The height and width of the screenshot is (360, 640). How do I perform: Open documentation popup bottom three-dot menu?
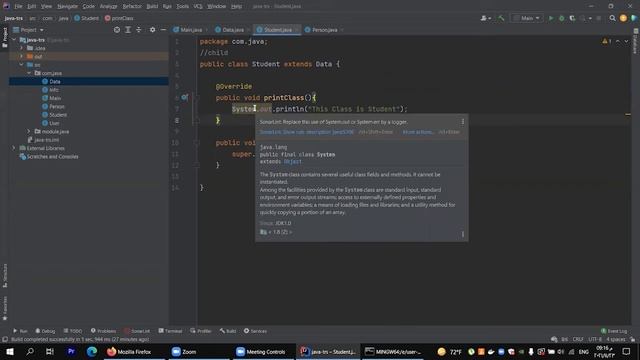click(x=462, y=234)
